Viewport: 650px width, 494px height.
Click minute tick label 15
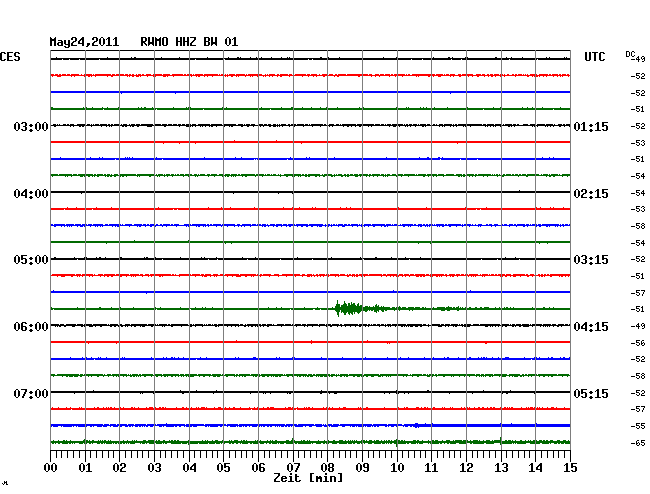(570, 467)
